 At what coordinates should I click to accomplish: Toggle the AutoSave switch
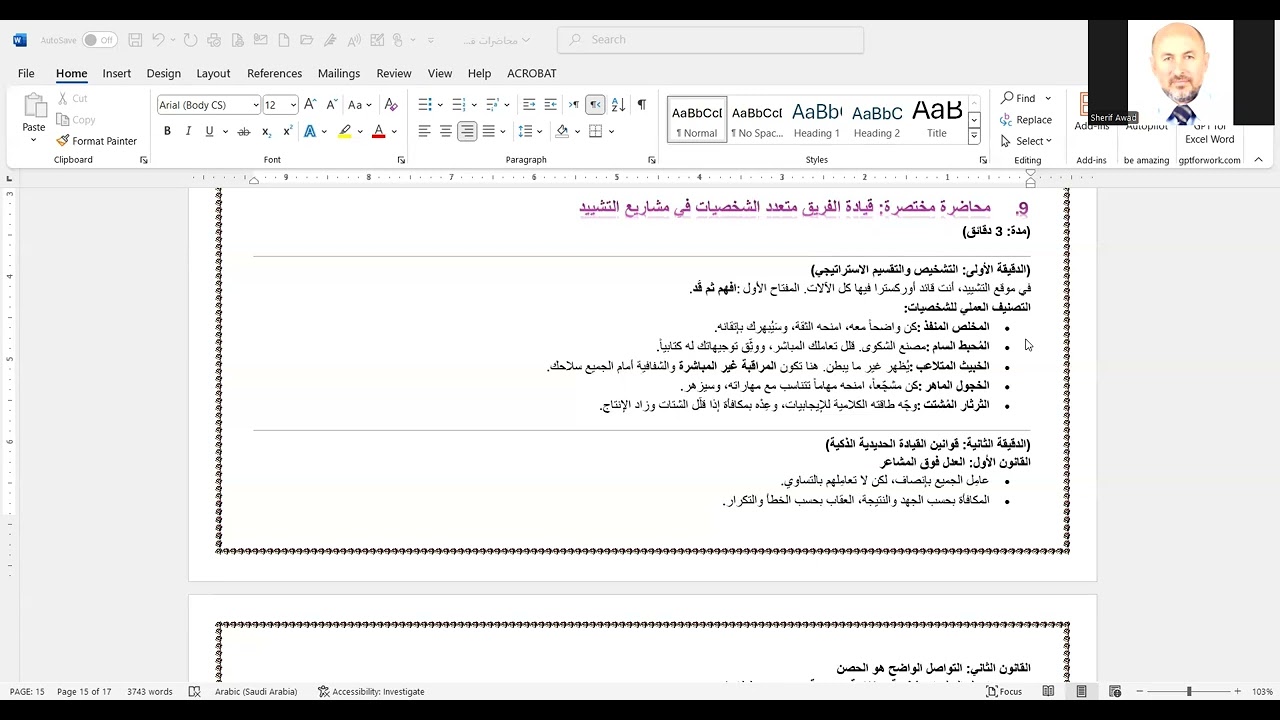[99, 40]
